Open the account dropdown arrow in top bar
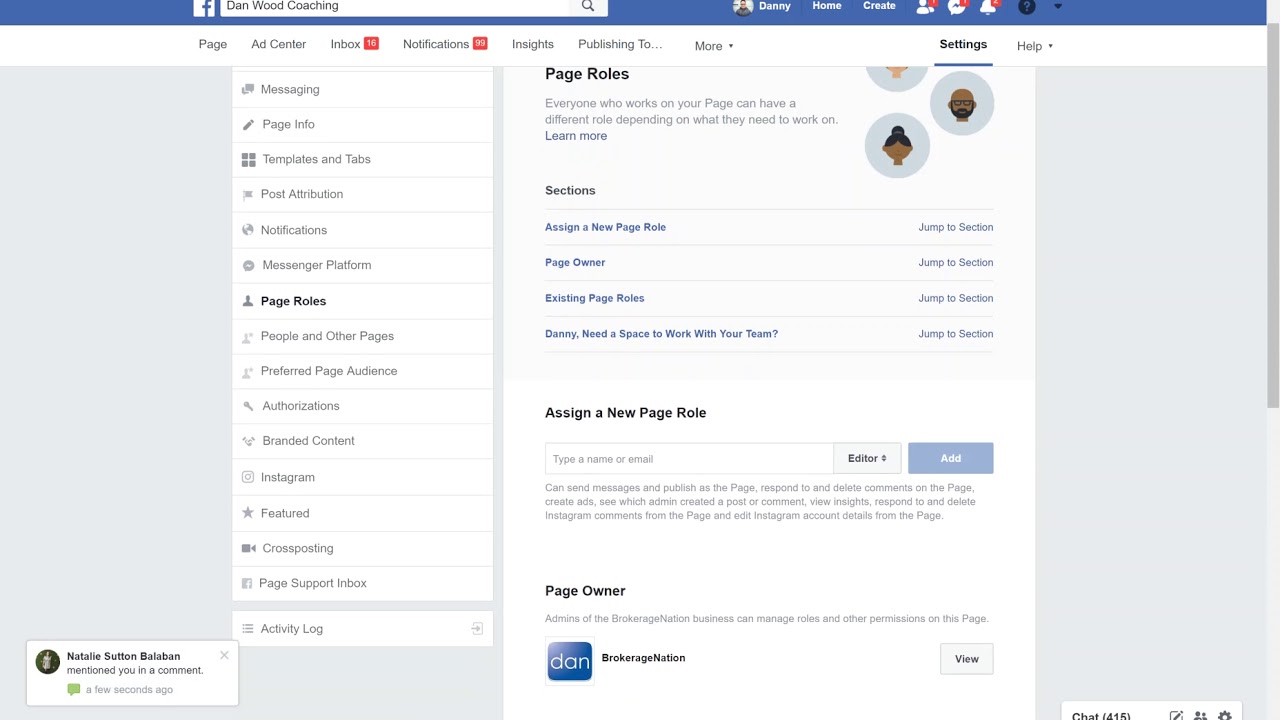The image size is (1280, 720). pyautogui.click(x=1058, y=7)
